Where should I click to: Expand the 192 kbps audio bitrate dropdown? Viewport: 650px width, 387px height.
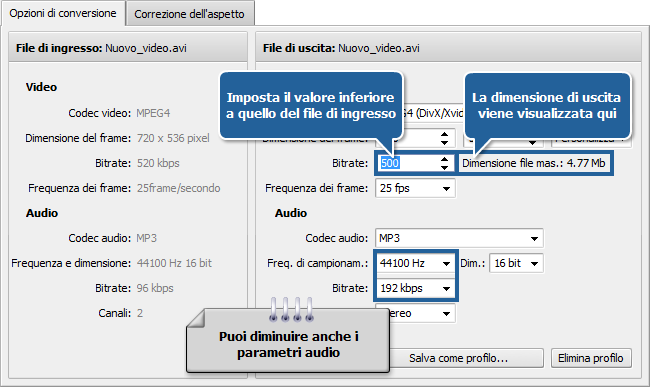coord(415,288)
